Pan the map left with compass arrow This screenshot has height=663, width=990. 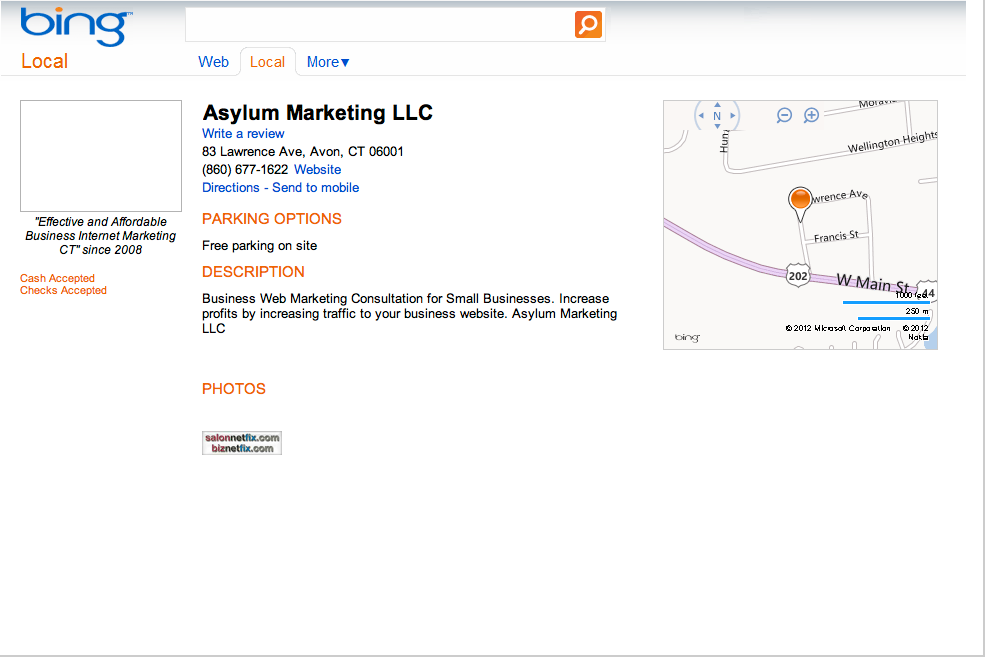click(701, 116)
